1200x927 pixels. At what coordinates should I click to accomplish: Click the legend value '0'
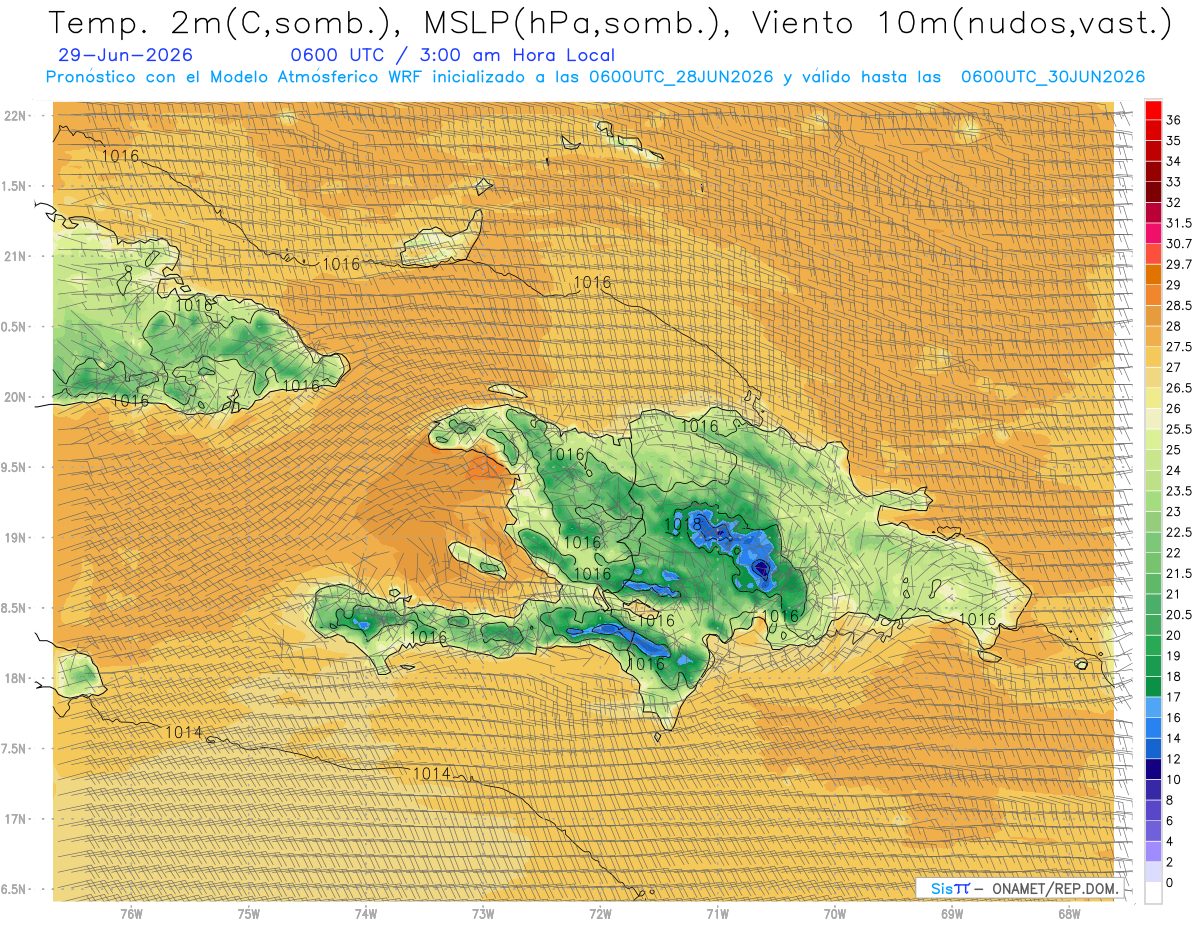1170,883
